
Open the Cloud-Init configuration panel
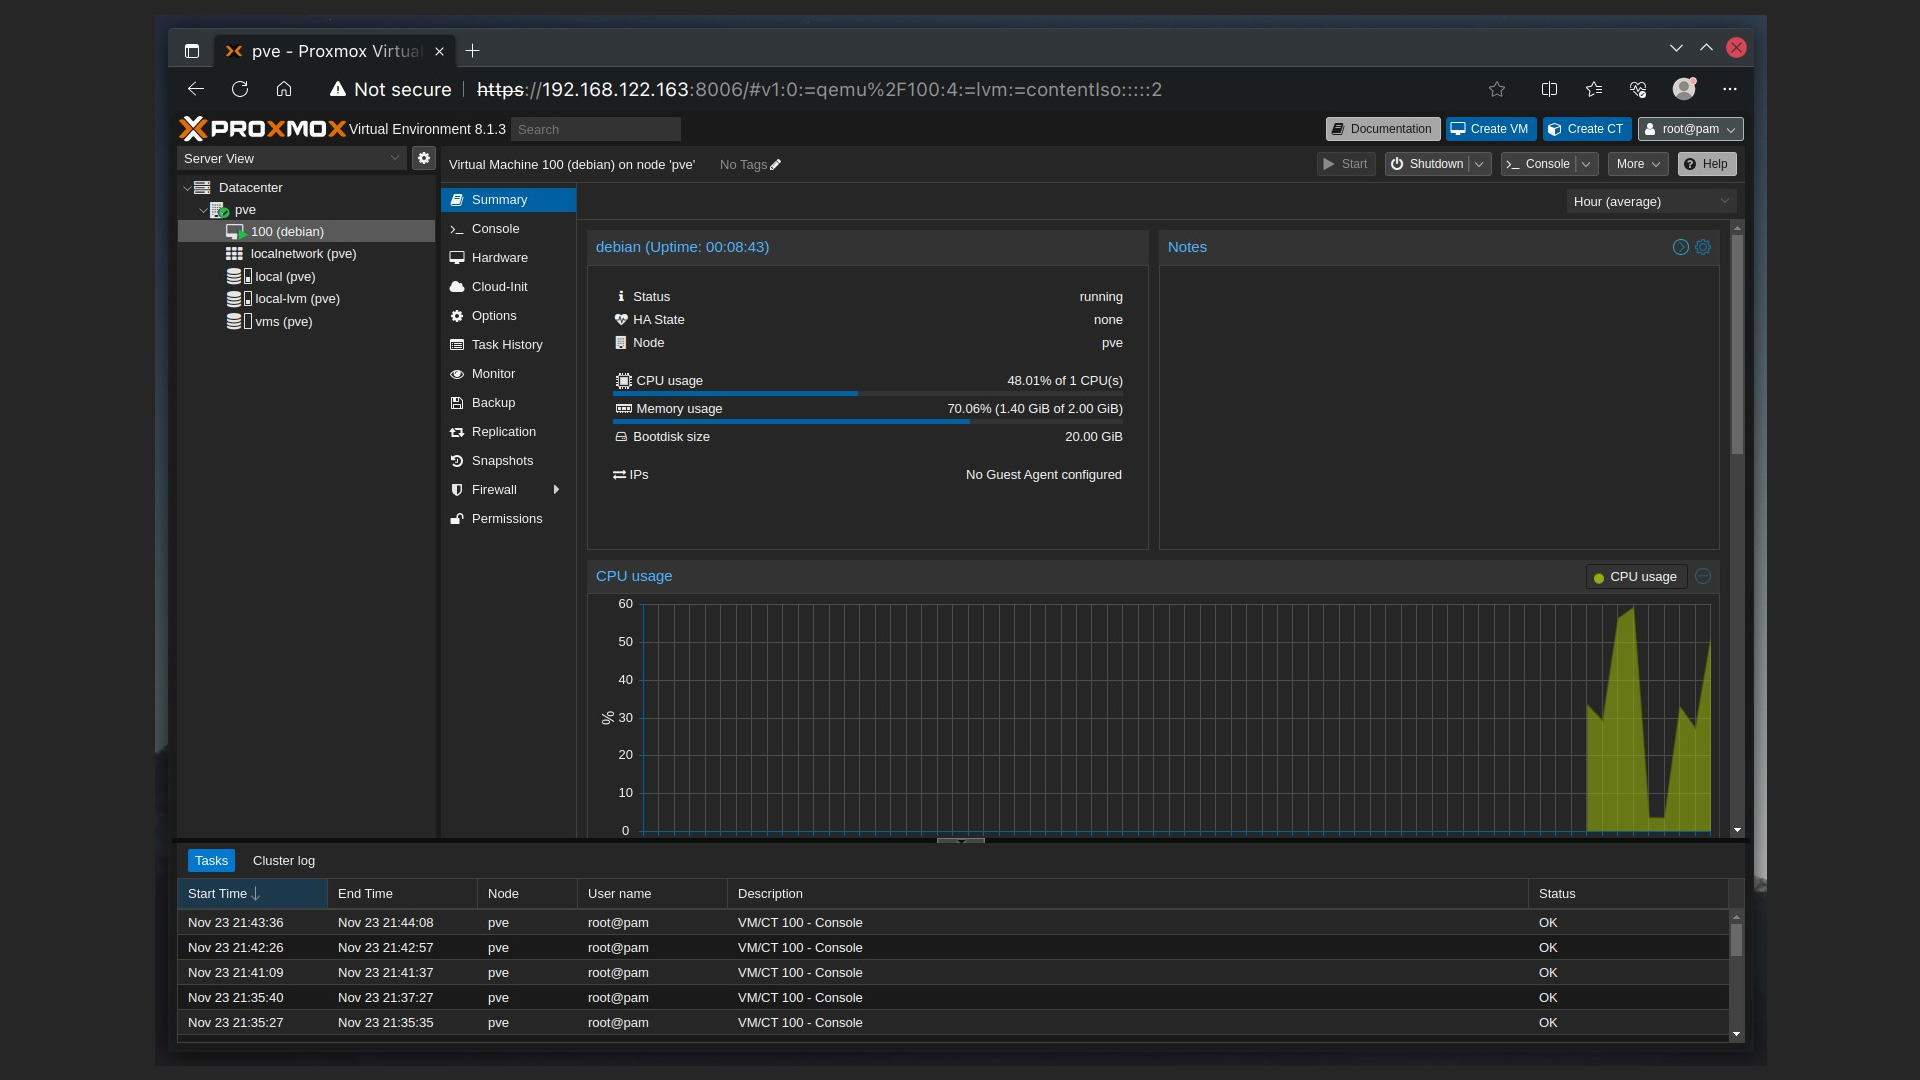[x=499, y=286]
